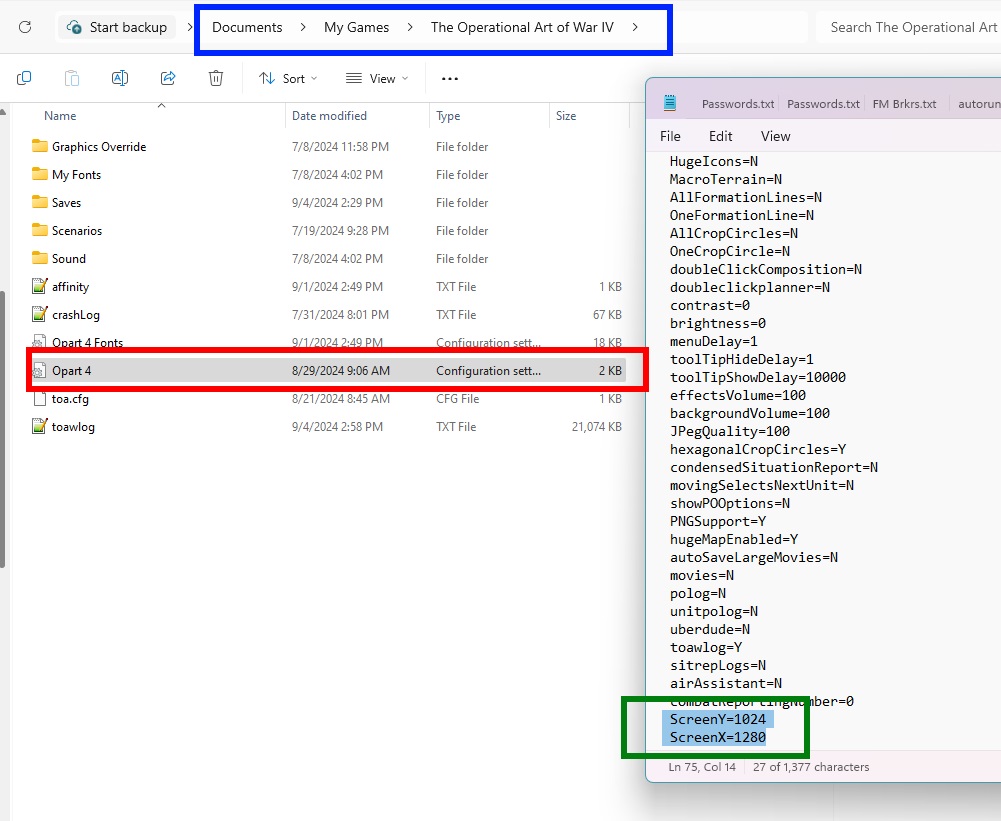Screen dimensions: 1001x821
Task: Expand chevron after The Operational Art of War IV
Action: [635, 27]
